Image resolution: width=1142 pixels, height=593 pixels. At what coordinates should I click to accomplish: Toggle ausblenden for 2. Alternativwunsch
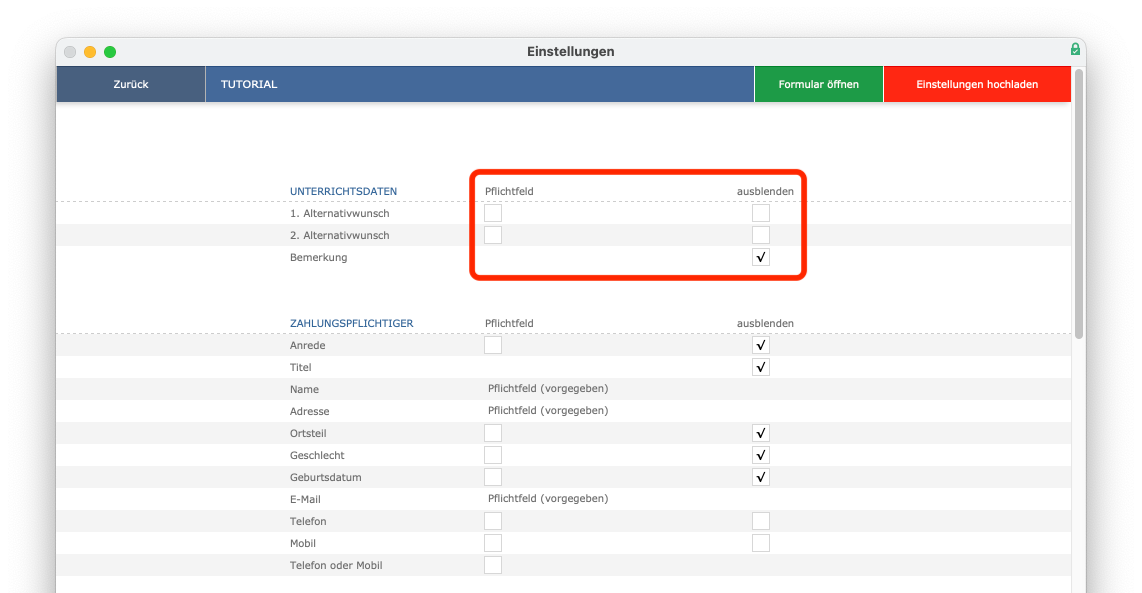[761, 235]
